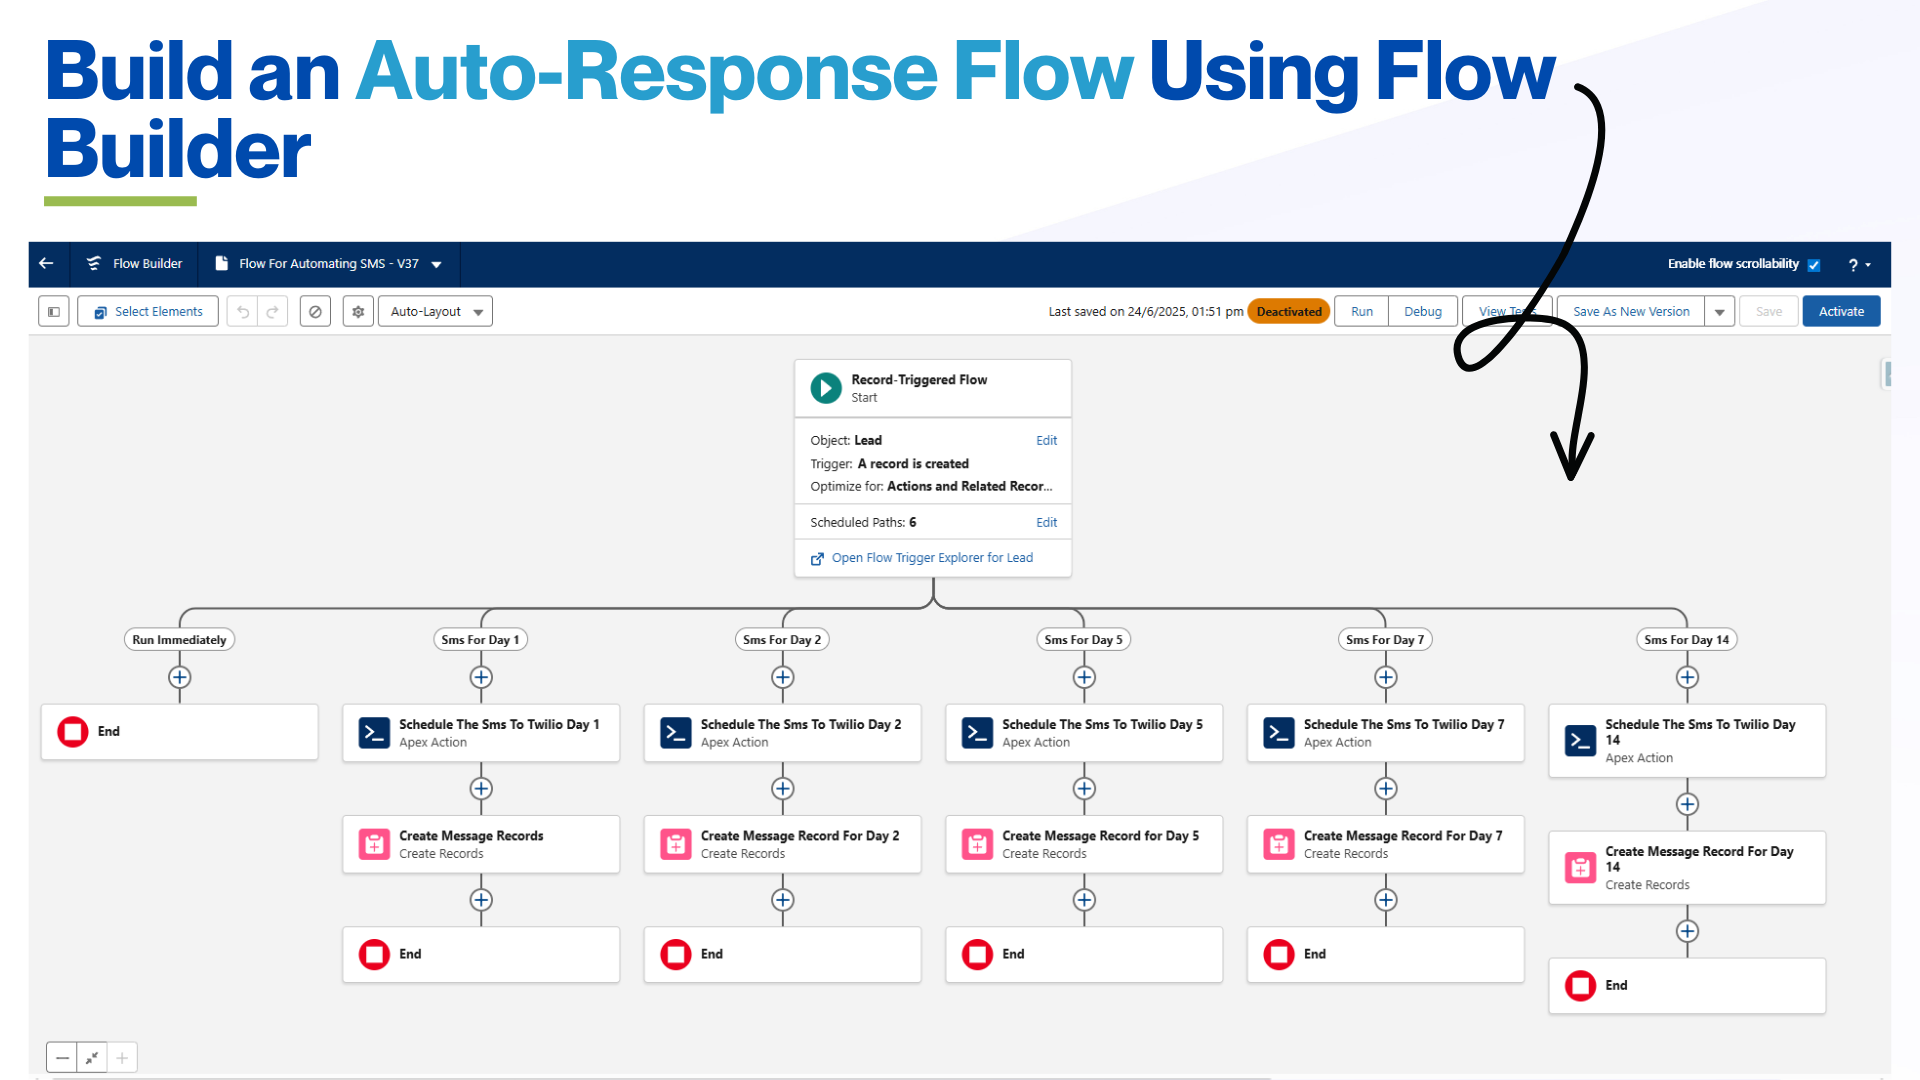The height and width of the screenshot is (1080, 1920).
Task: Click the add element plus under Sms For Day 2
Action: (x=782, y=677)
